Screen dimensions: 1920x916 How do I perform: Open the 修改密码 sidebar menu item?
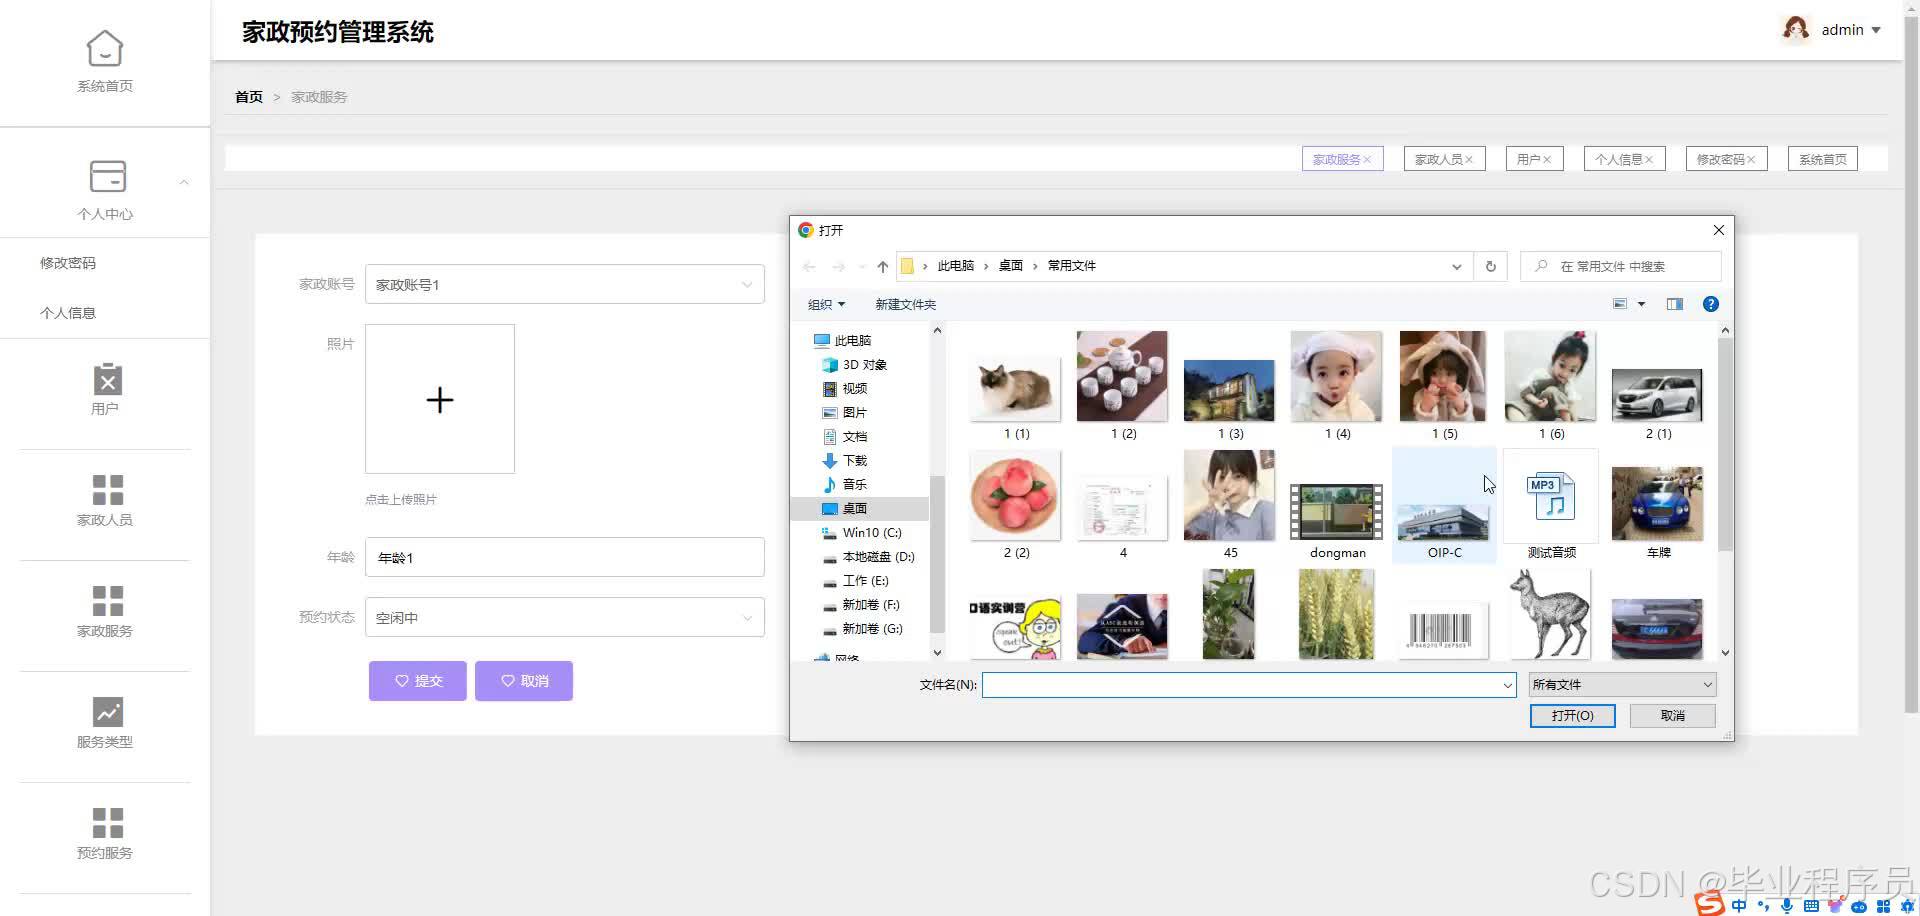click(68, 263)
